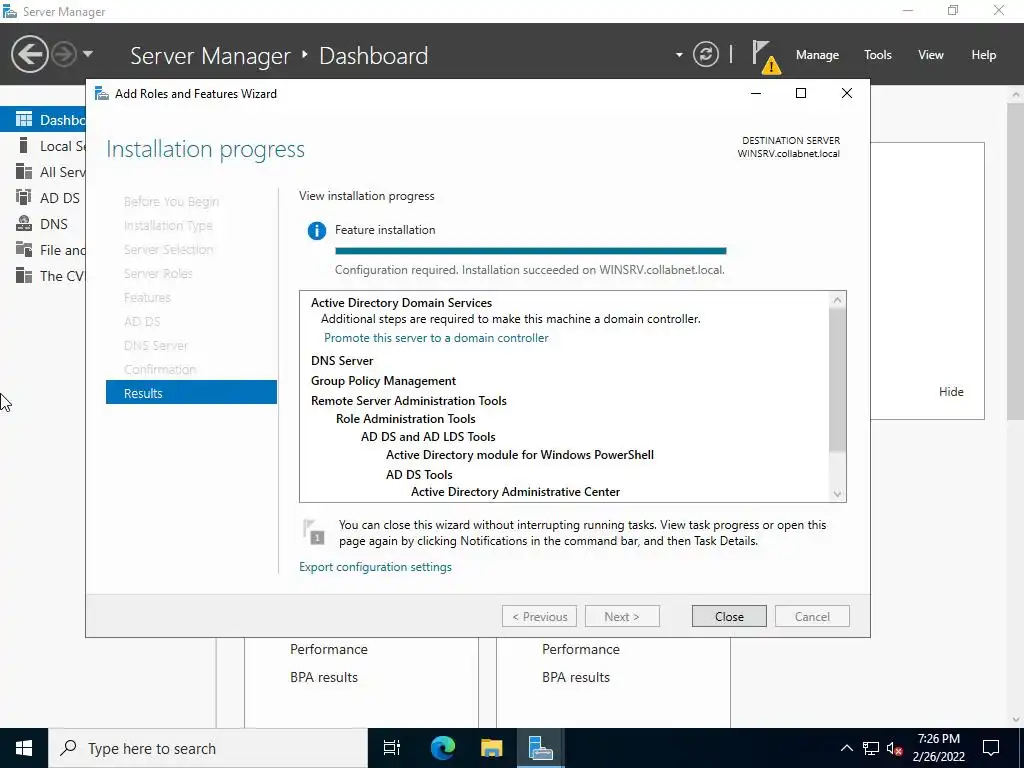Image resolution: width=1024 pixels, height=768 pixels.
Task: Go back with Server Manager back arrow
Action: [29, 55]
